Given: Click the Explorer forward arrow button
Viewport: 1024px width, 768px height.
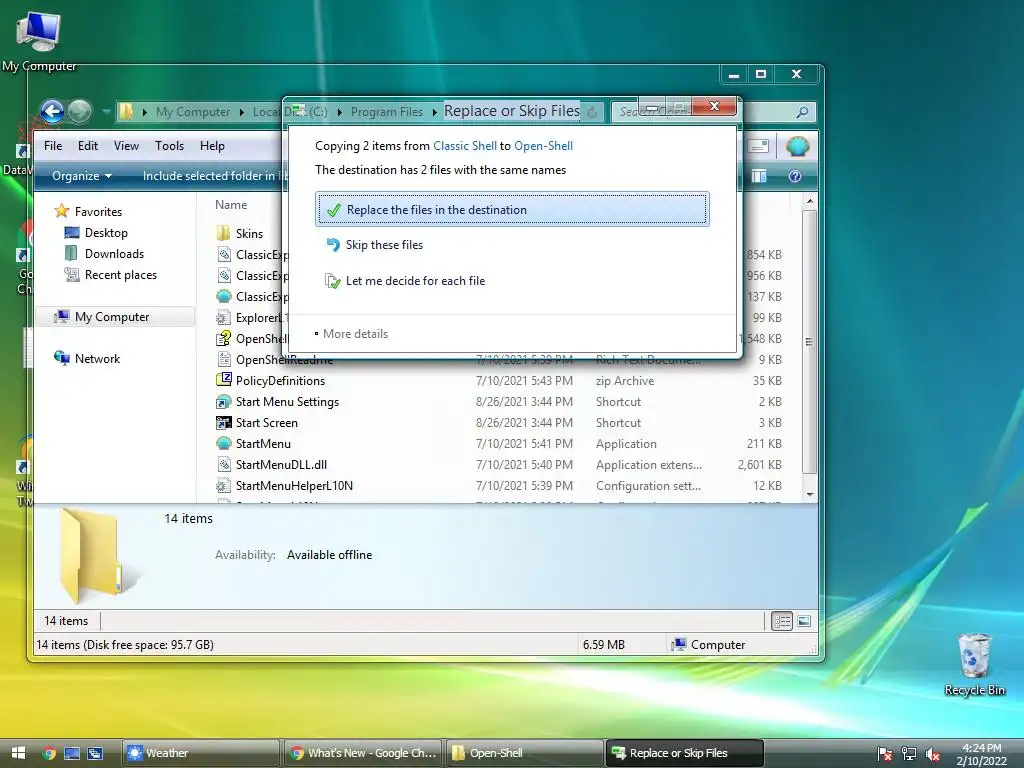Looking at the screenshot, I should click(80, 112).
